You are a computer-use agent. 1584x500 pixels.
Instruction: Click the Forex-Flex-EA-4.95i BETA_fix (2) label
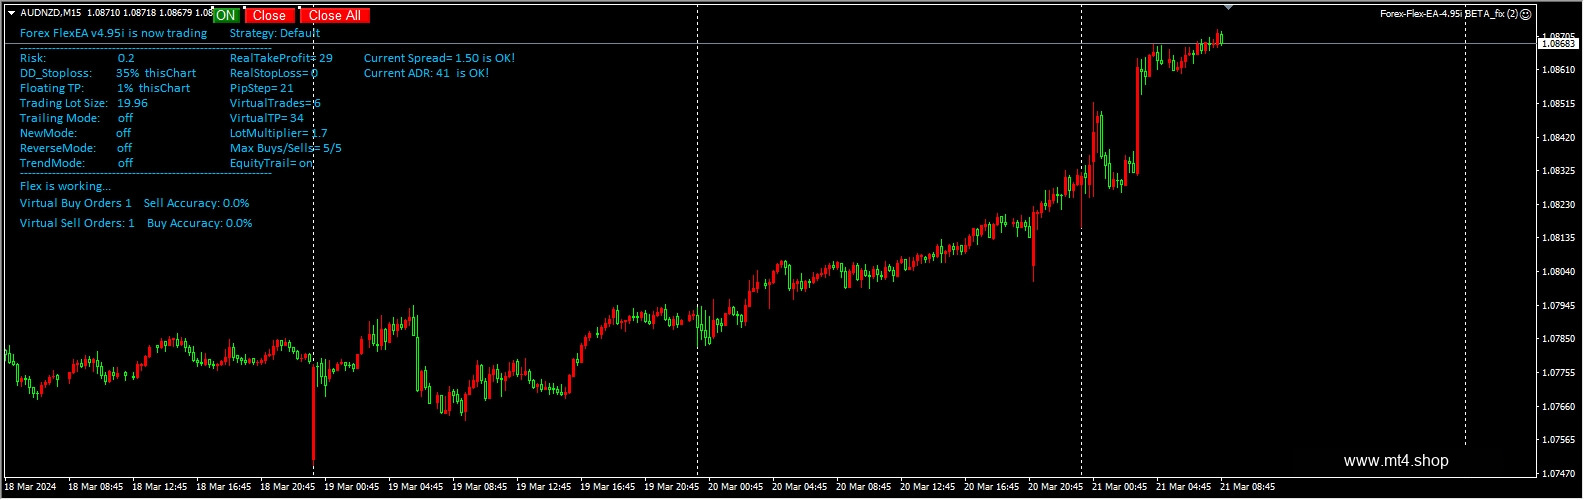tap(1448, 14)
